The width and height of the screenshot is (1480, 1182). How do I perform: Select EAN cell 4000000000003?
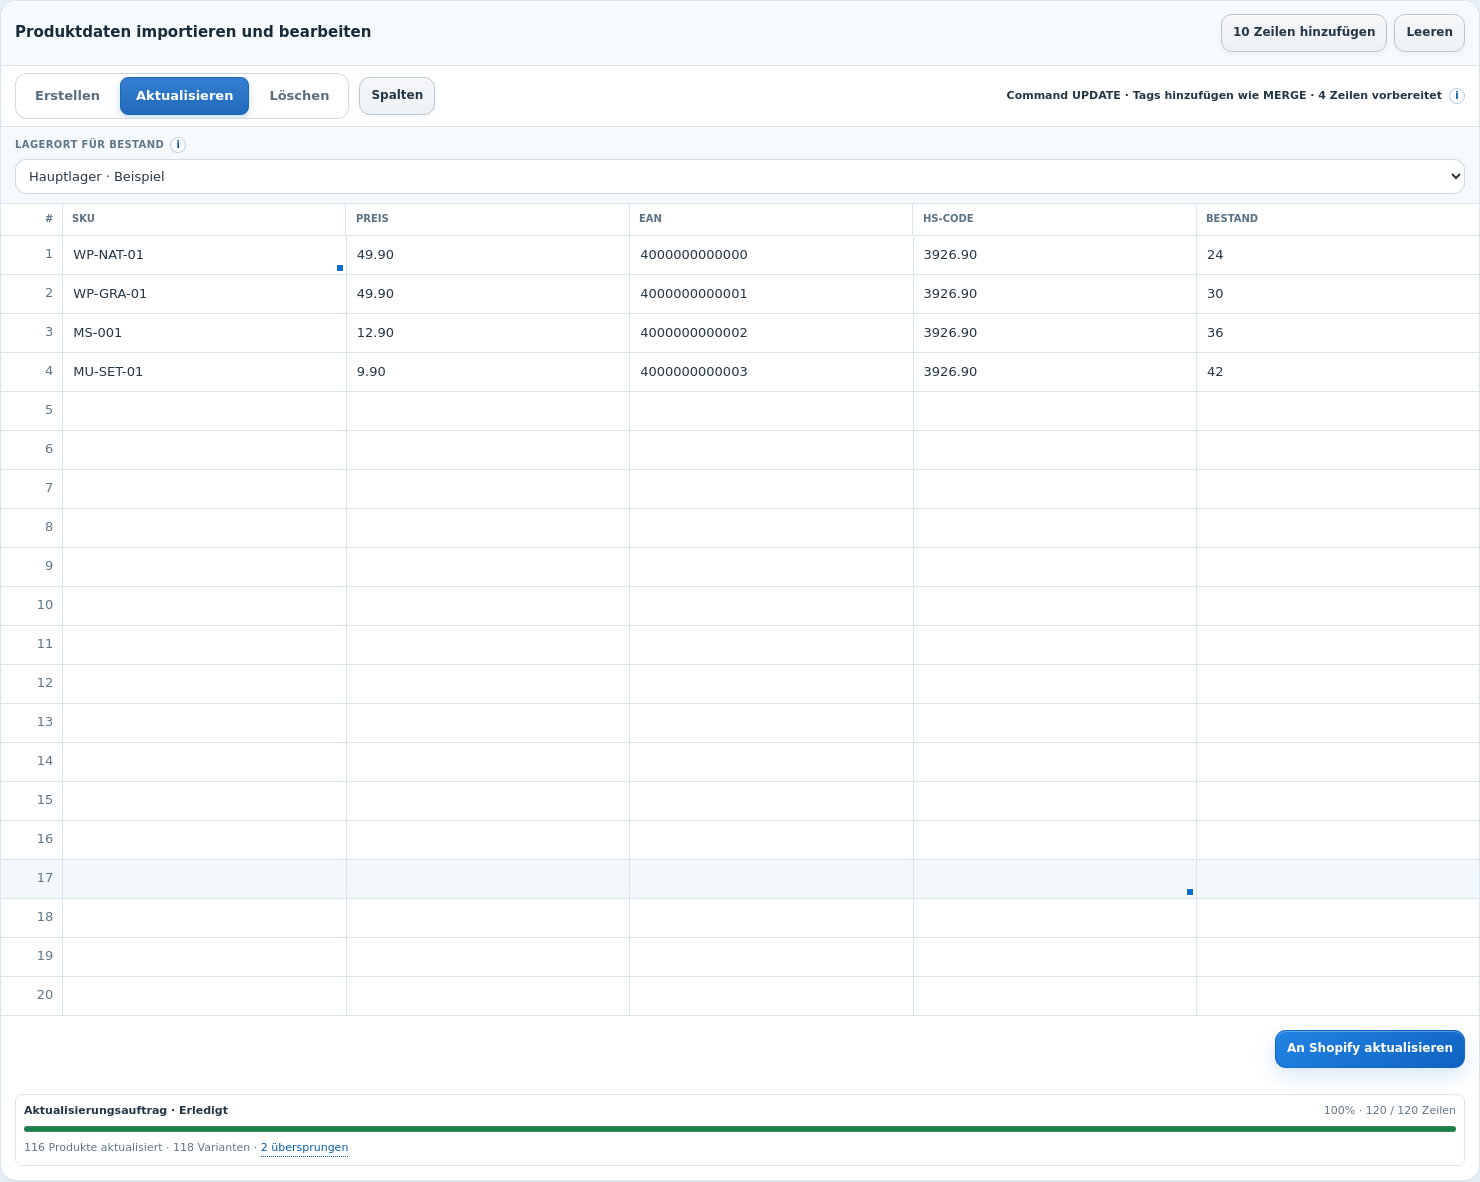click(771, 372)
